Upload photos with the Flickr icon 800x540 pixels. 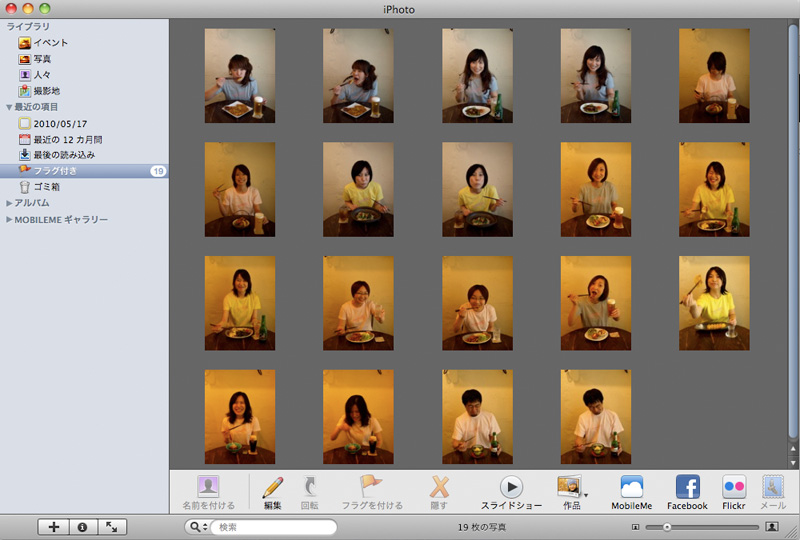pos(734,487)
